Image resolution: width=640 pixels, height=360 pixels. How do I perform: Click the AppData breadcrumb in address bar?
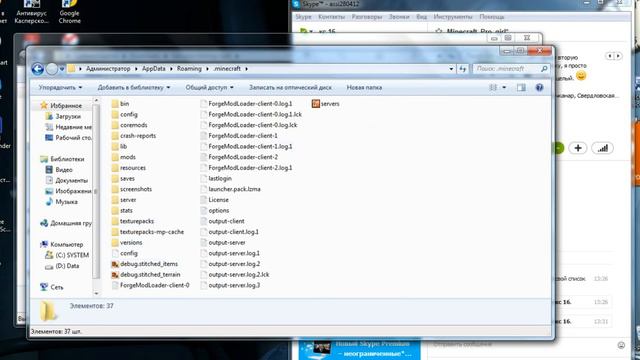tap(153, 69)
